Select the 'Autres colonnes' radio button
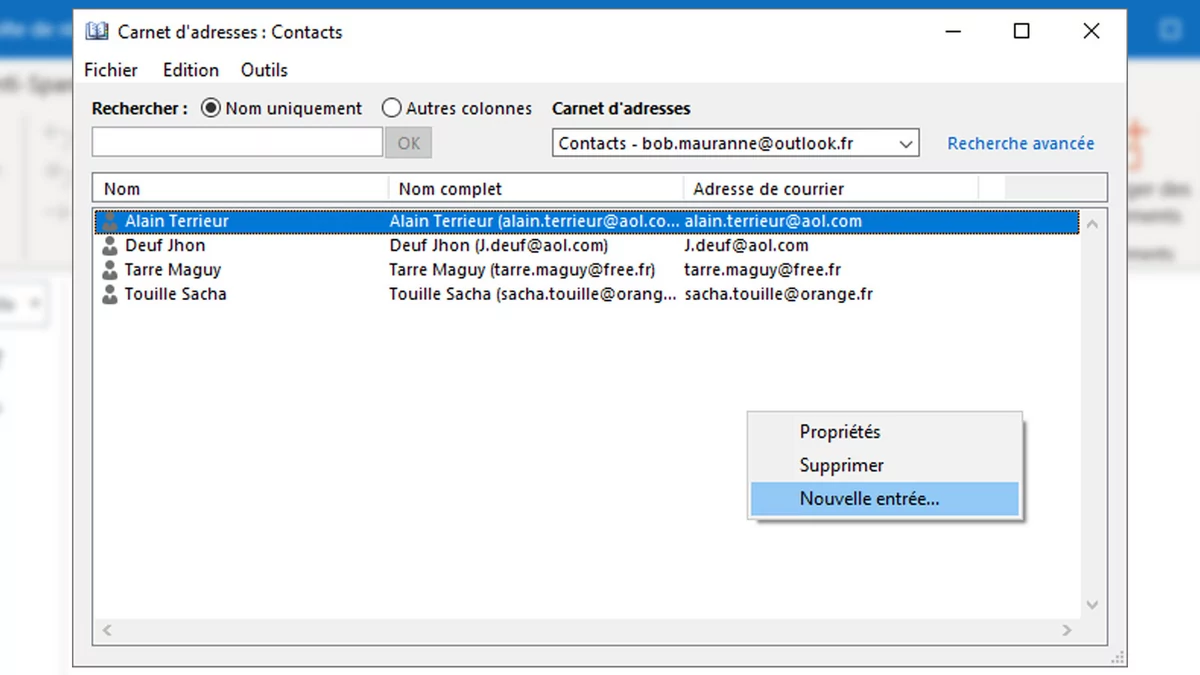This screenshot has width=1200, height=675. coord(392,108)
